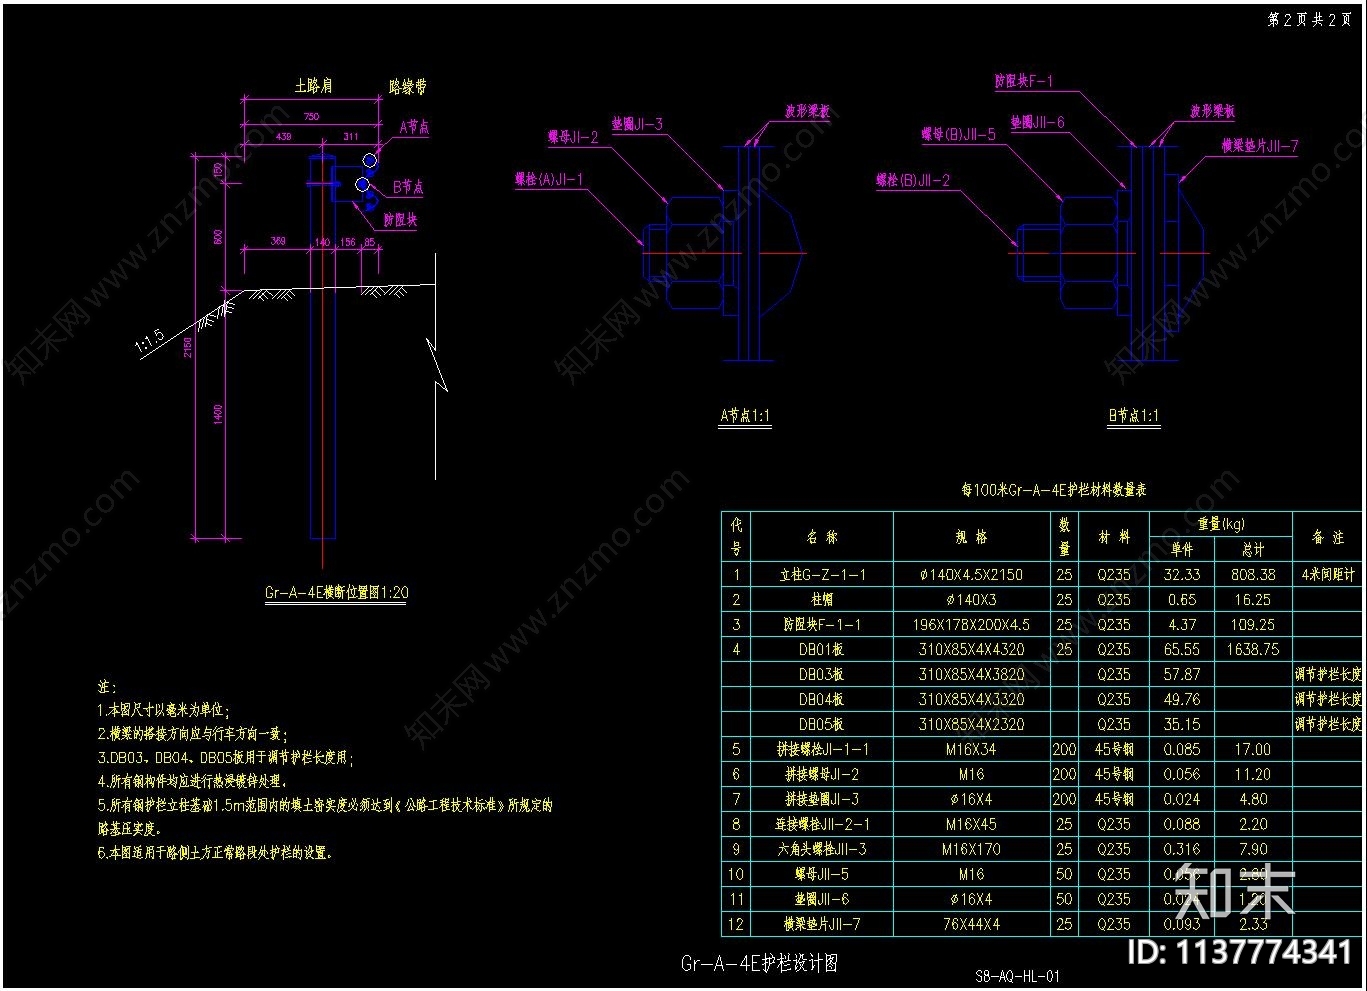The width and height of the screenshot is (1367, 991).
Task: Click the "76X44X4" specification cell
Action: [x=971, y=925]
